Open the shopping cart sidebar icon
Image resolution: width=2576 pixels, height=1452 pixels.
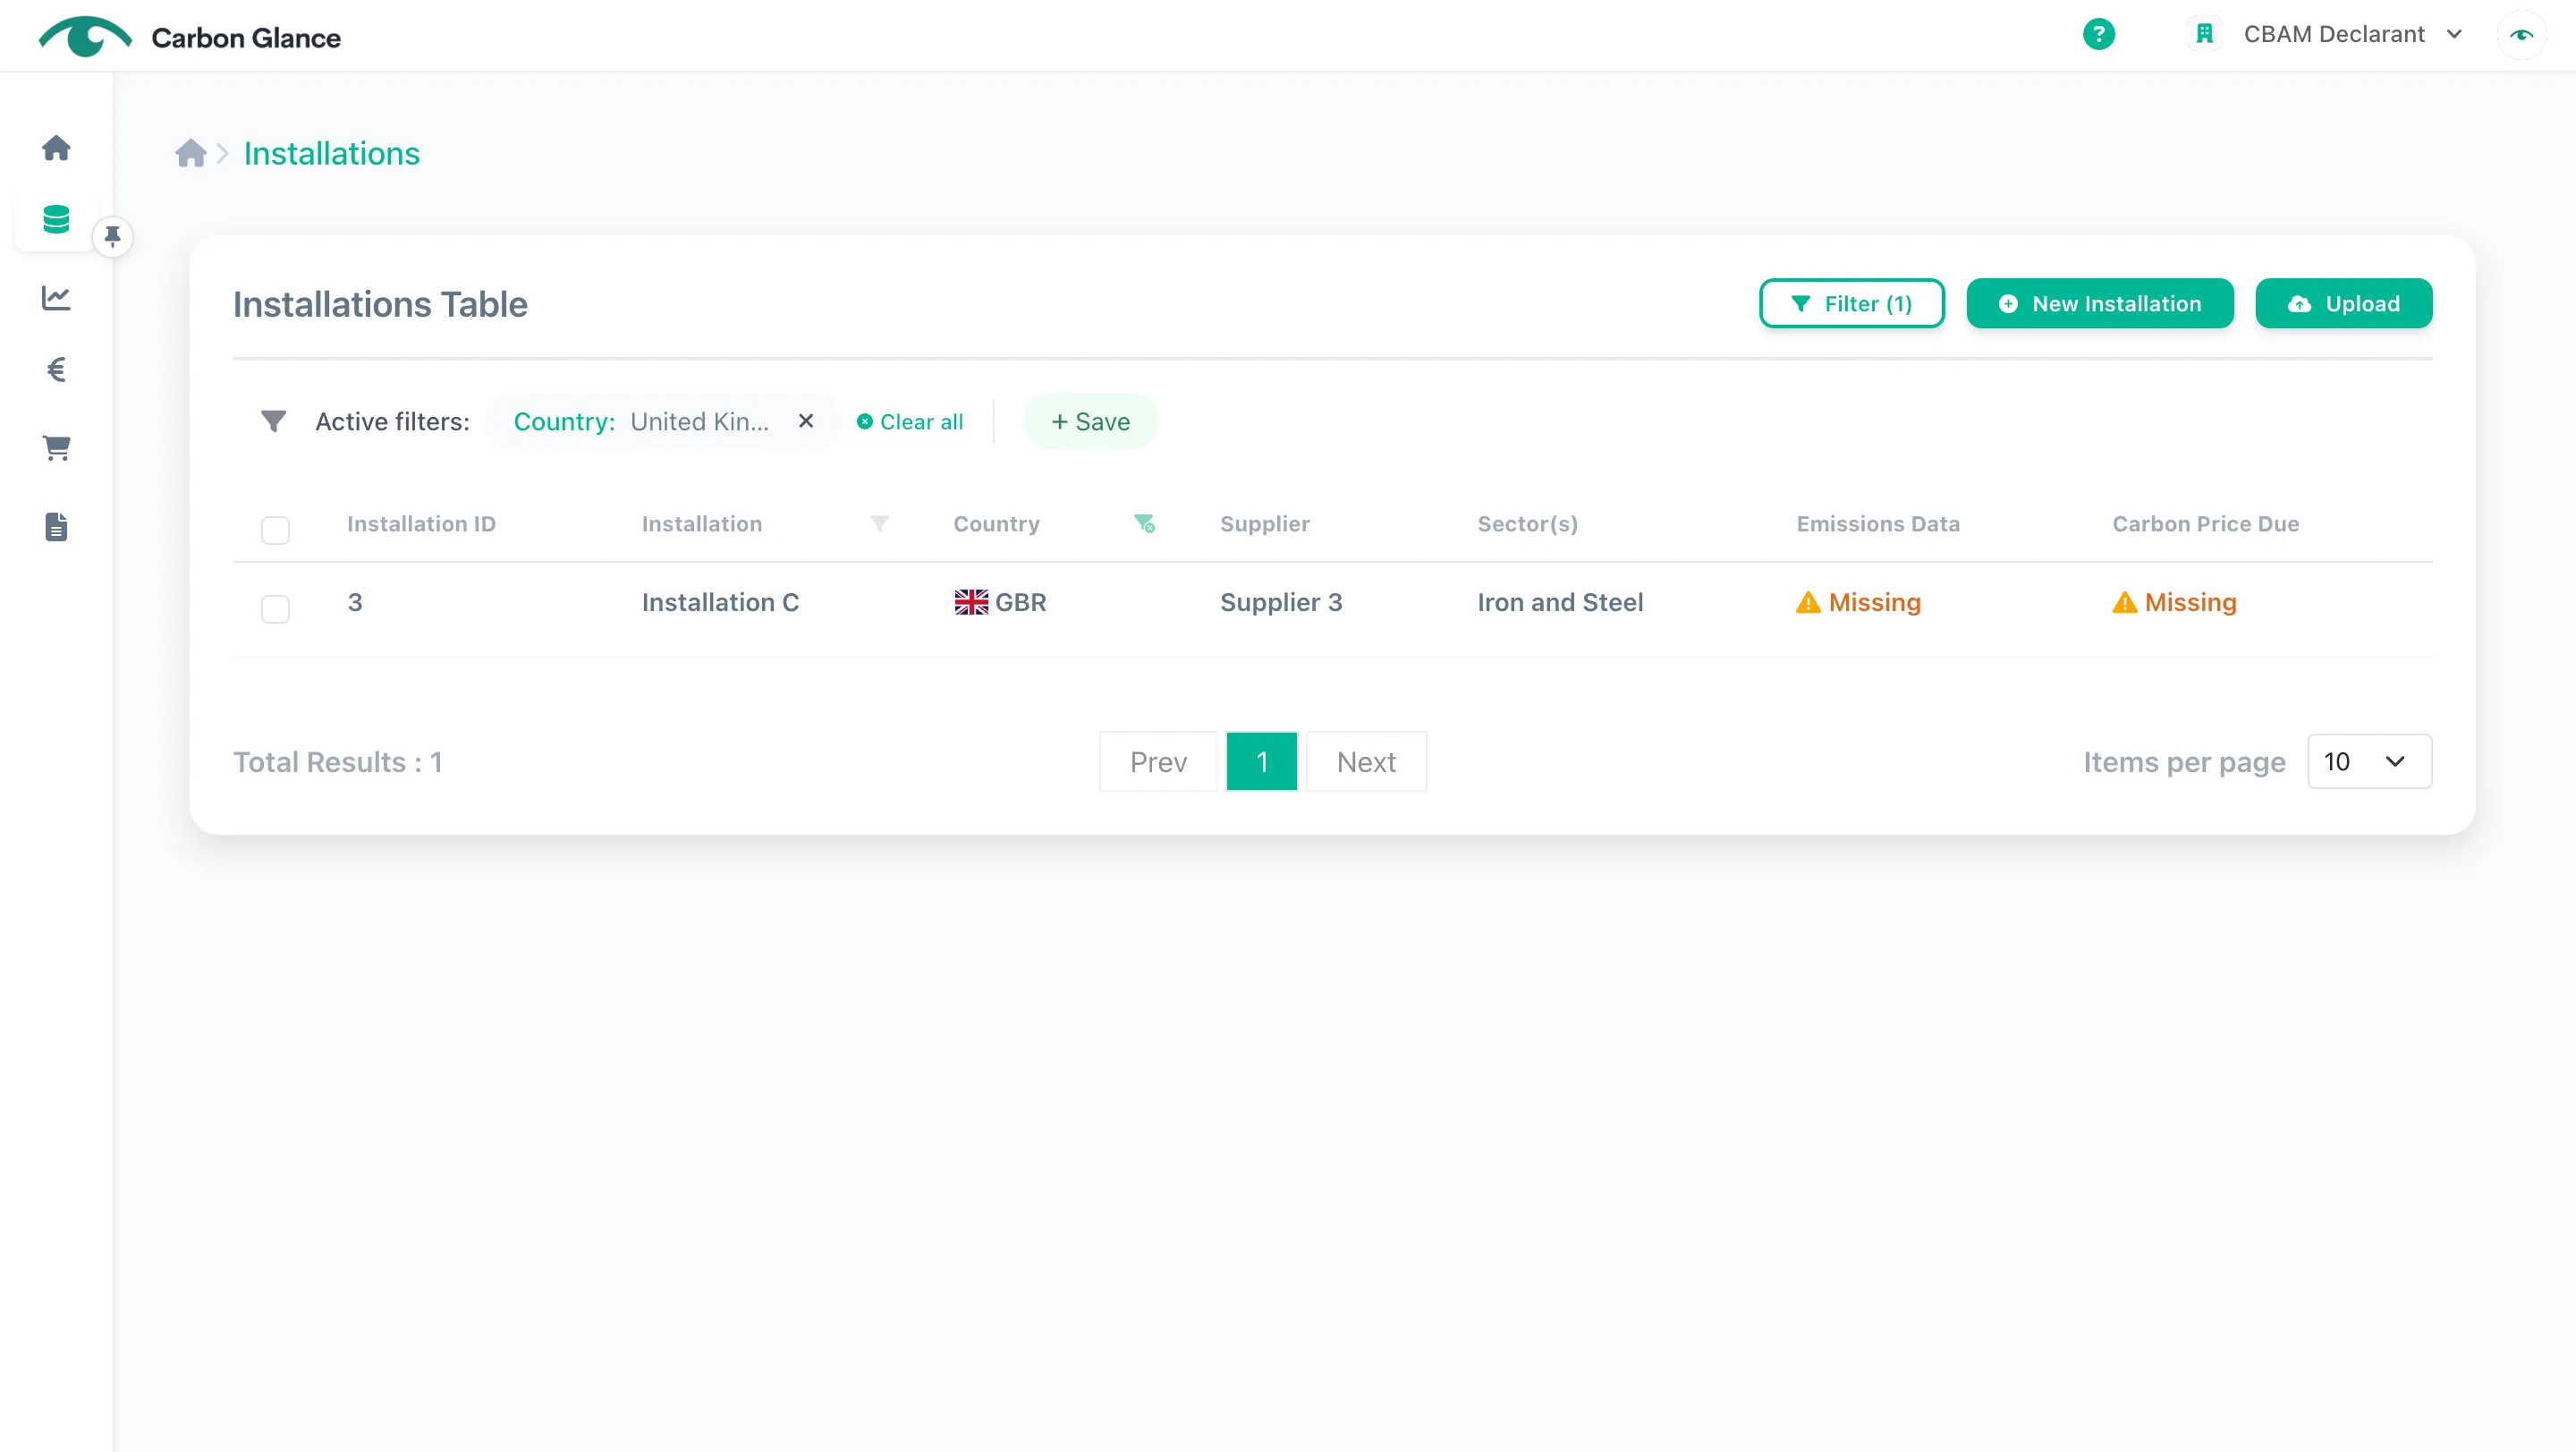[x=56, y=448]
